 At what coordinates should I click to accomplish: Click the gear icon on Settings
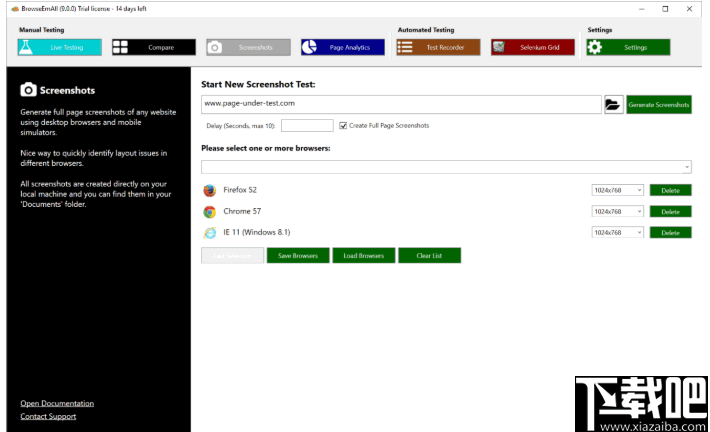pyautogui.click(x=595, y=47)
